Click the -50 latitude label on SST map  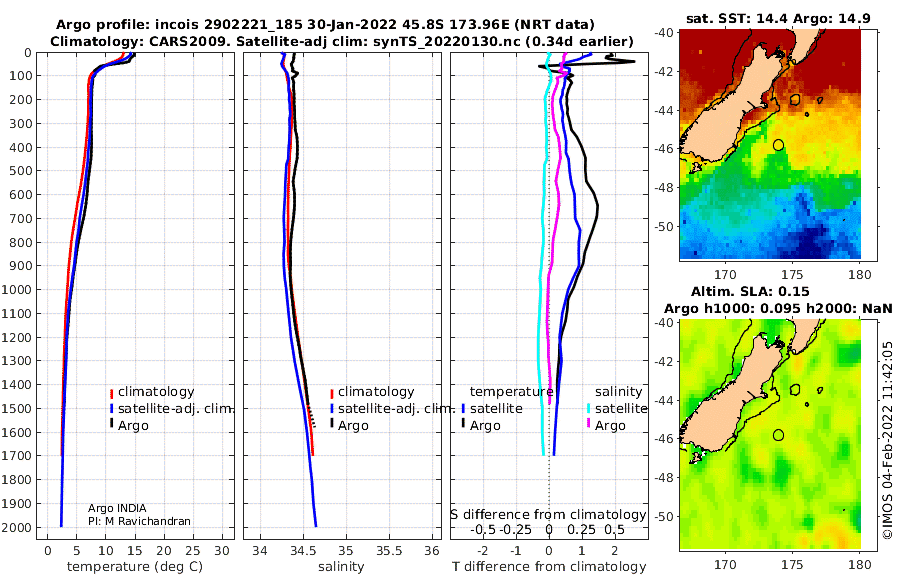(x=664, y=226)
